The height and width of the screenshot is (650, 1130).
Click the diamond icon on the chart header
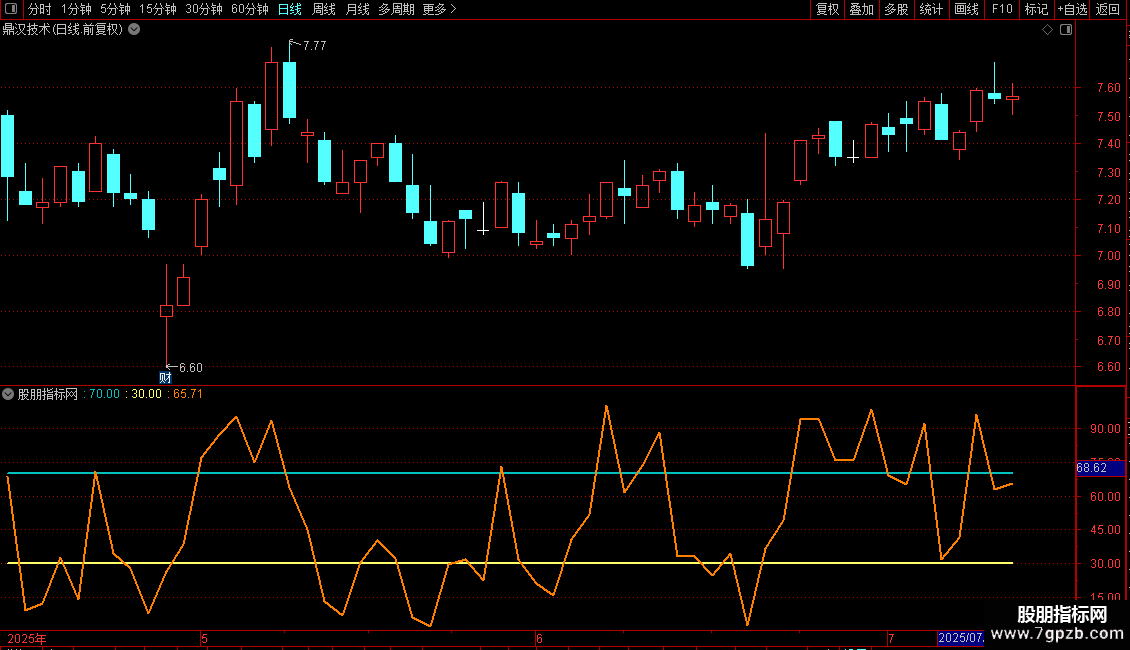pos(1048,30)
